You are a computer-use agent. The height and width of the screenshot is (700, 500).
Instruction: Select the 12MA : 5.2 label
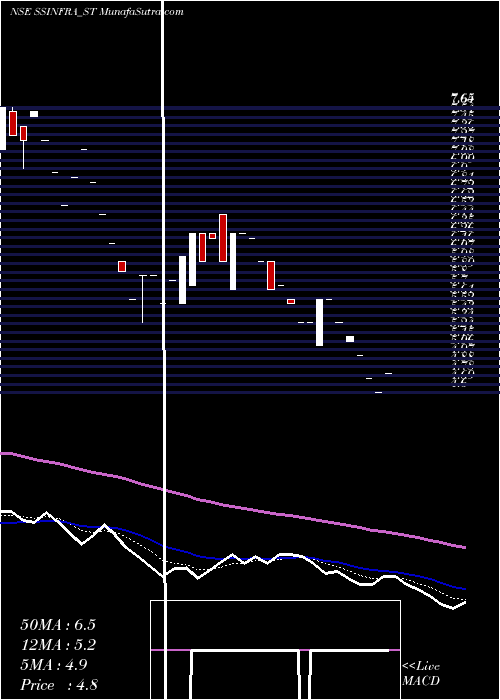point(58,645)
